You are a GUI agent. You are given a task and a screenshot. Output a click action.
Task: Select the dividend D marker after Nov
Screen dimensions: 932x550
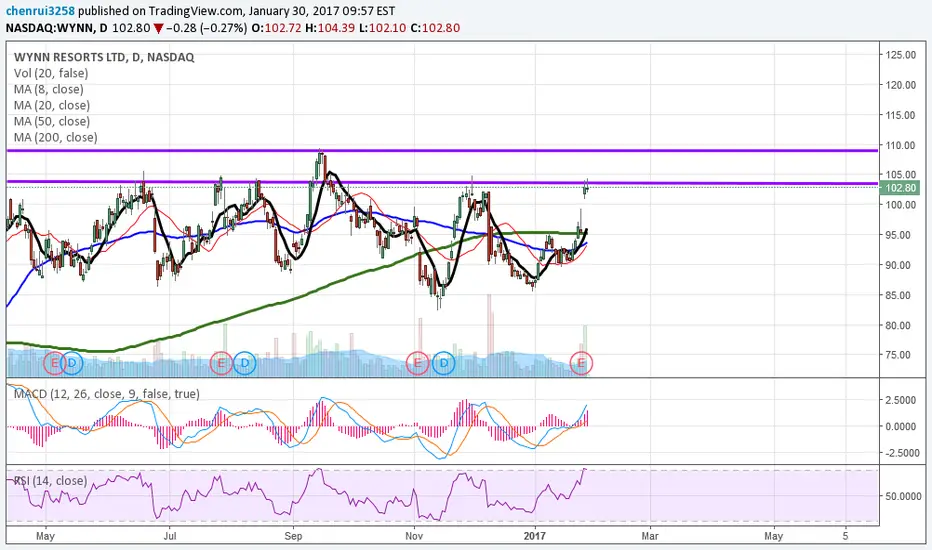(443, 363)
